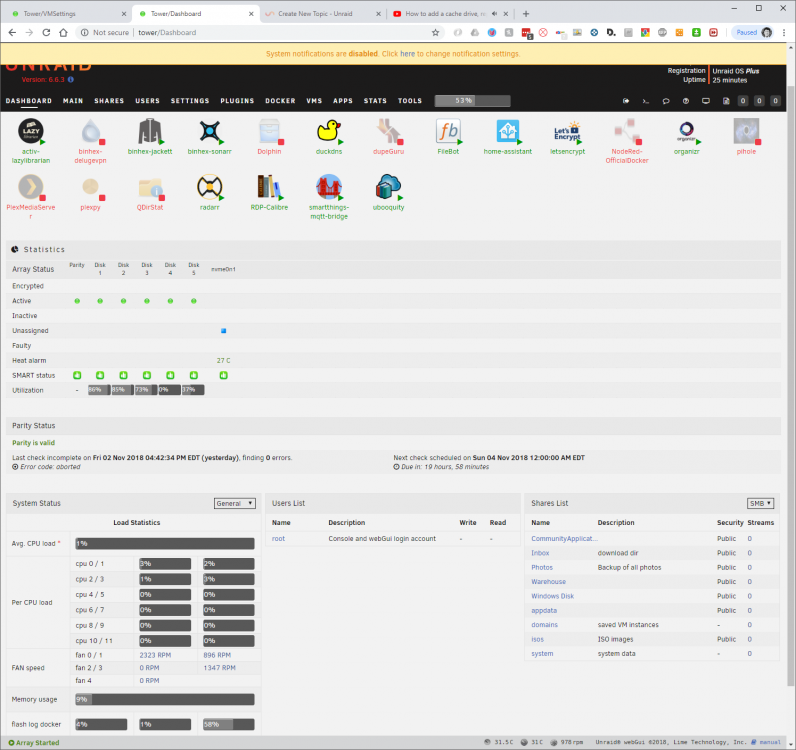Click the FileBot container icon
Screen dimensions: 796x750
tap(448, 131)
